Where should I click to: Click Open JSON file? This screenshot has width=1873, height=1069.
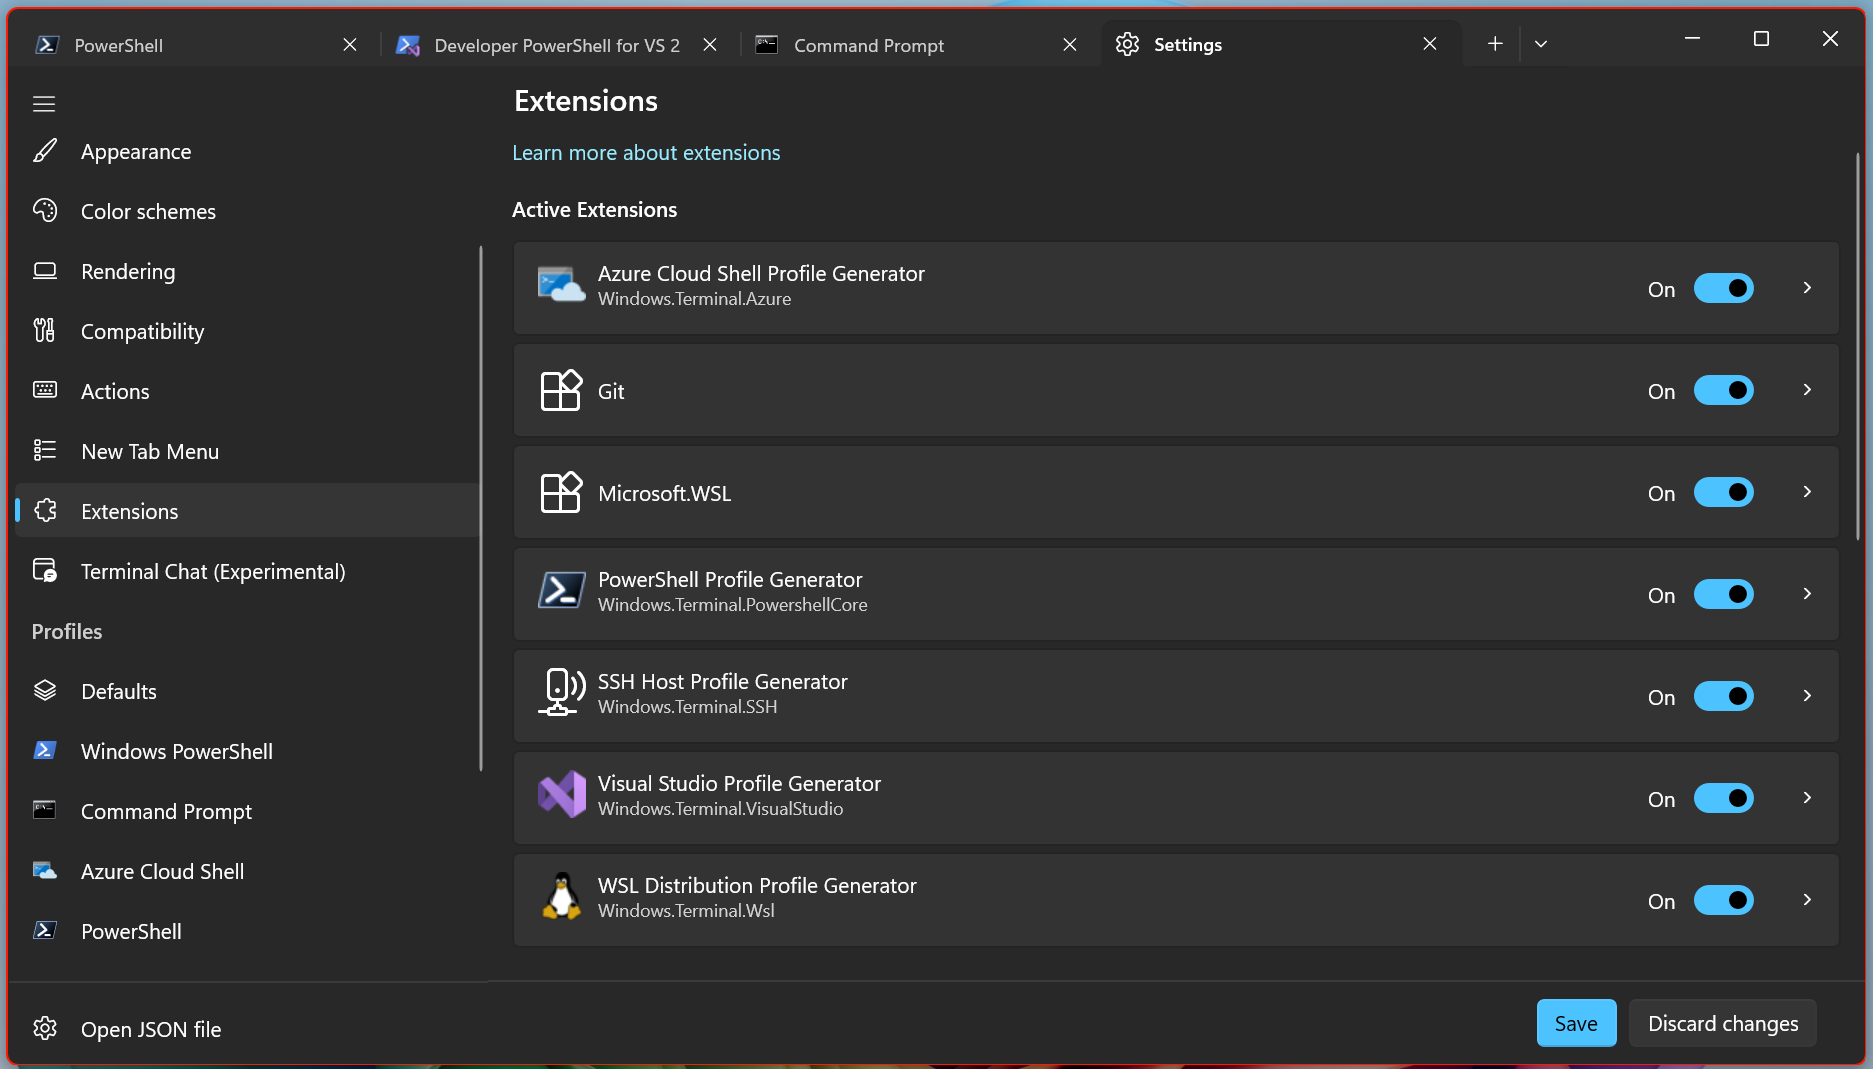[247, 1029]
